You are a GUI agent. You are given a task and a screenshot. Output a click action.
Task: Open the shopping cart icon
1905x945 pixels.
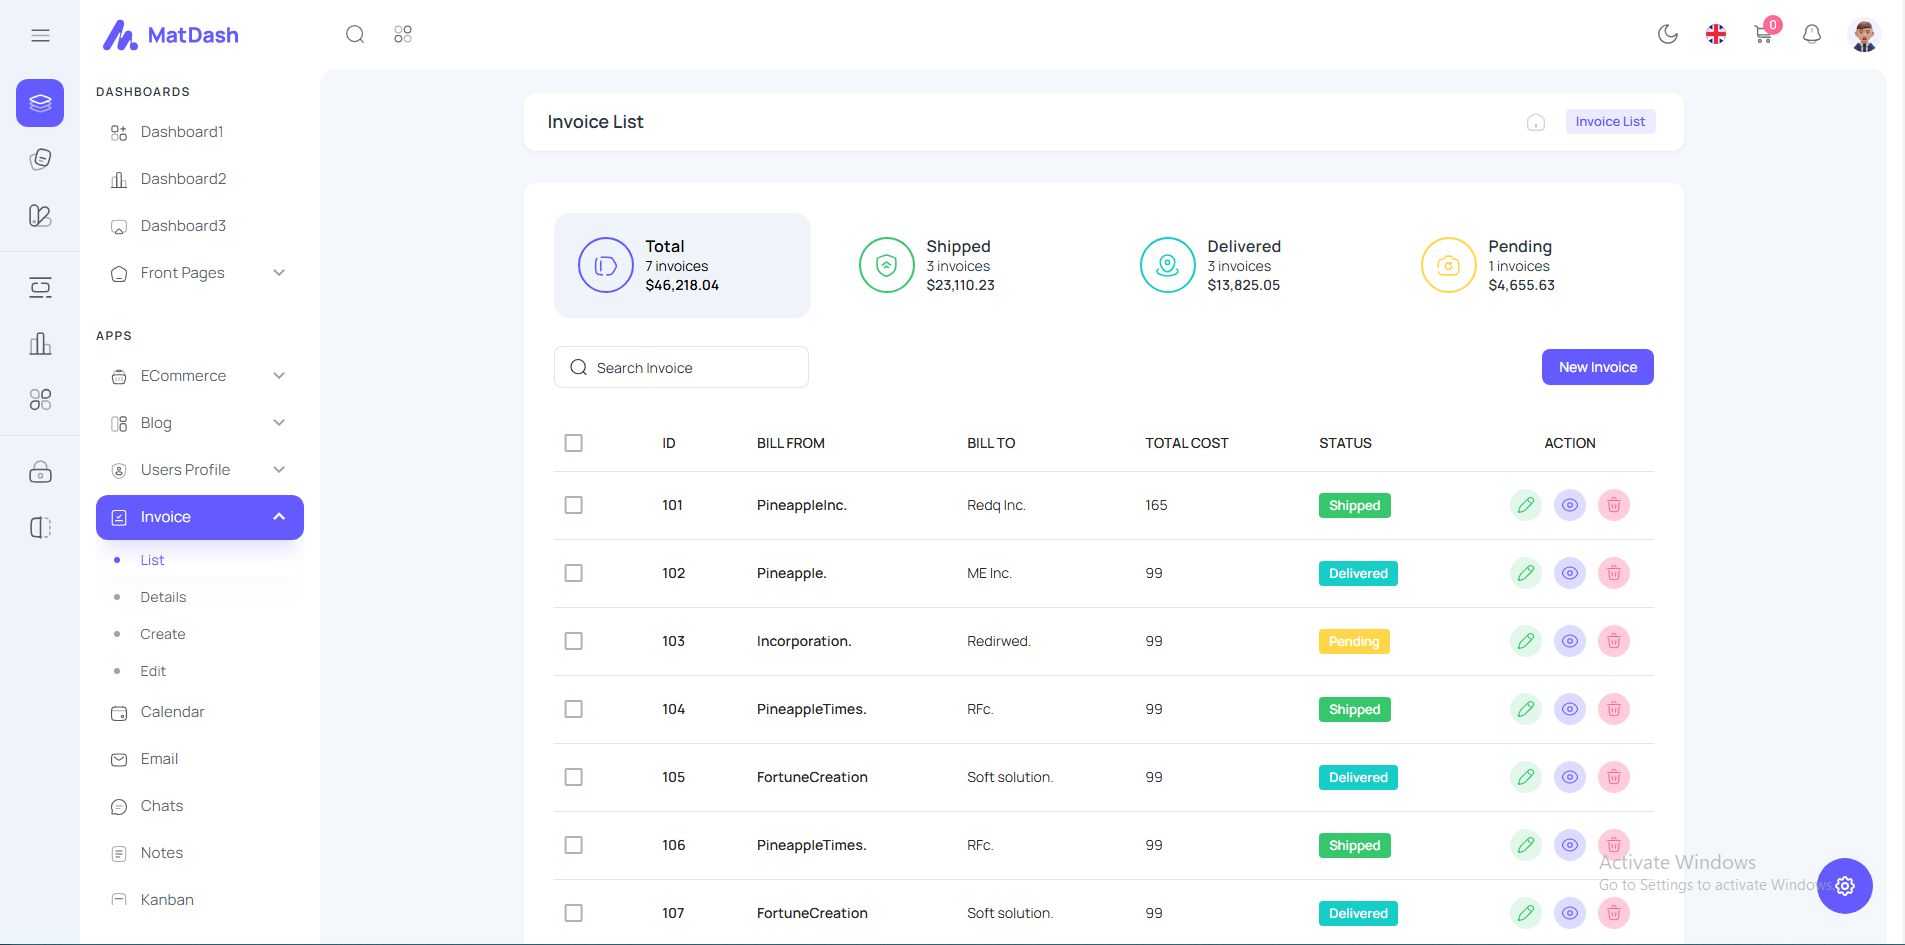click(1763, 35)
